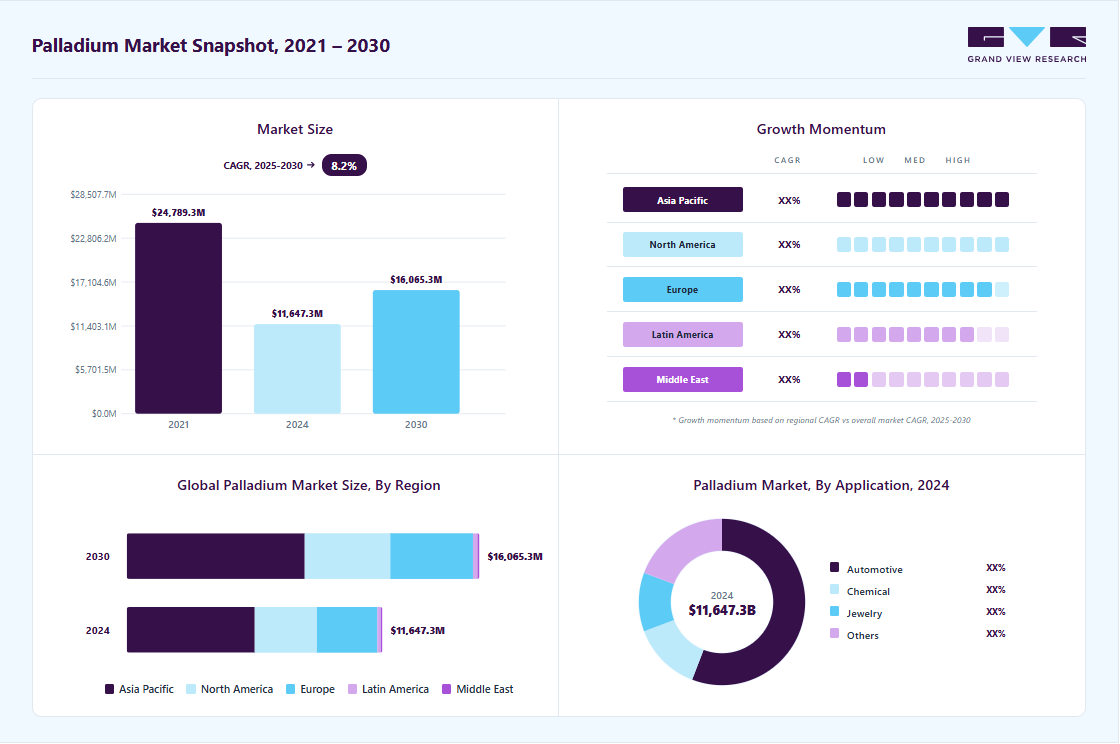1120x744 pixels.
Task: Click the Latin America growth momentum label
Action: (682, 334)
